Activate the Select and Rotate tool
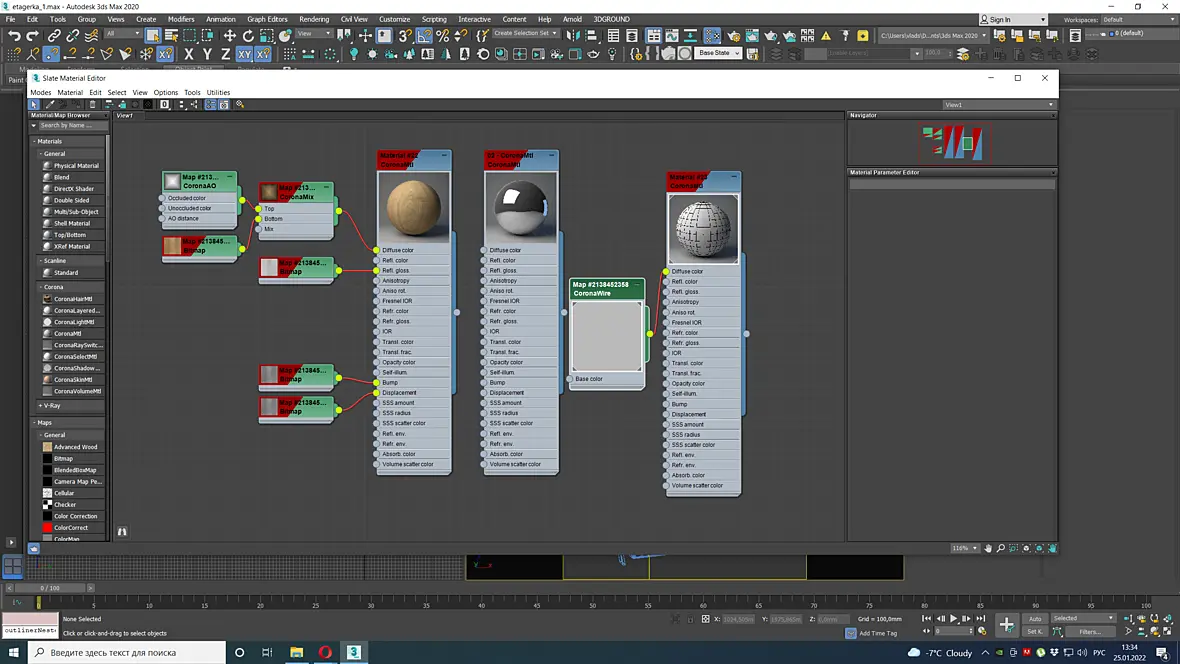This screenshot has width=1180, height=664. pyautogui.click(x=248, y=35)
